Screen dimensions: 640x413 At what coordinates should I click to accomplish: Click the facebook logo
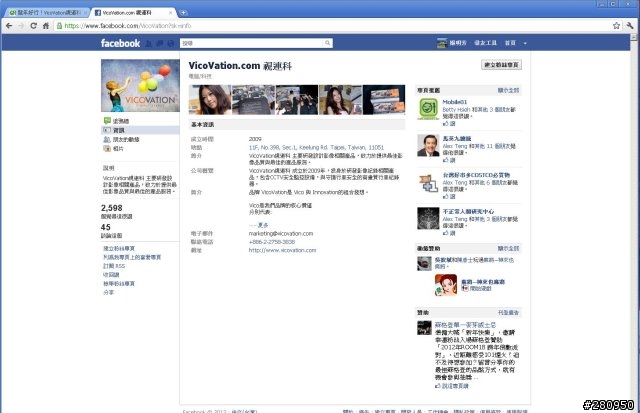120,43
